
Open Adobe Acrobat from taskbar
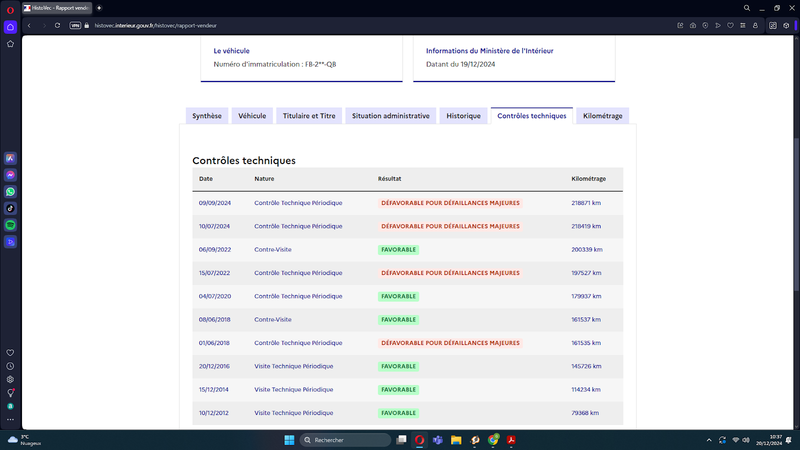tap(511, 440)
